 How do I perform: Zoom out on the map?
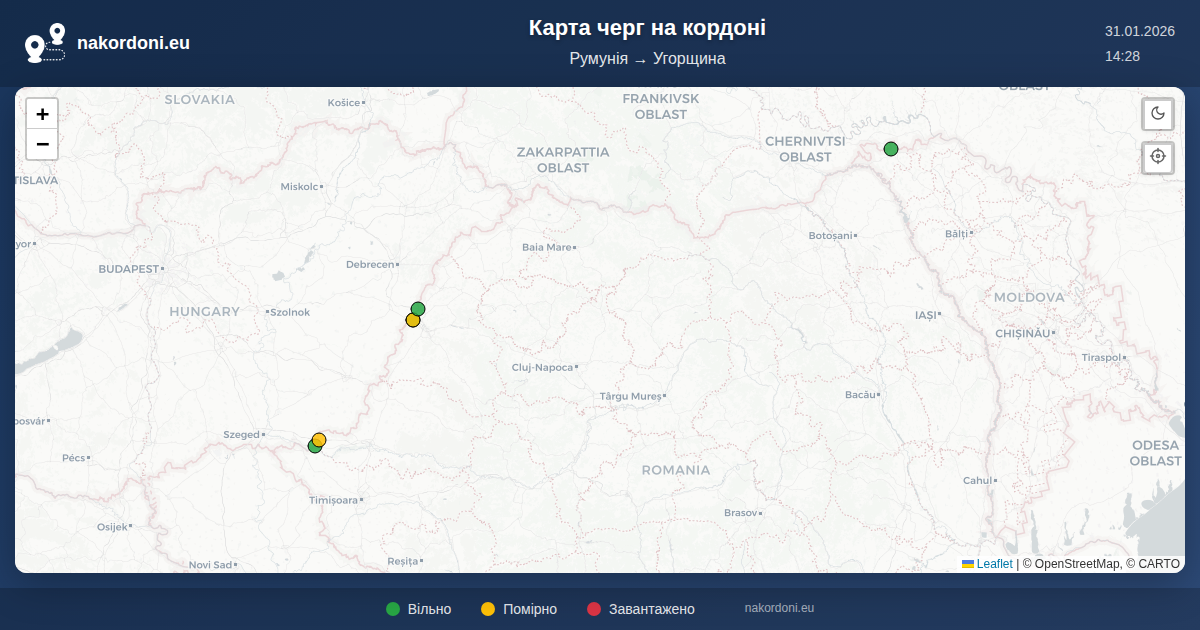coord(42,145)
